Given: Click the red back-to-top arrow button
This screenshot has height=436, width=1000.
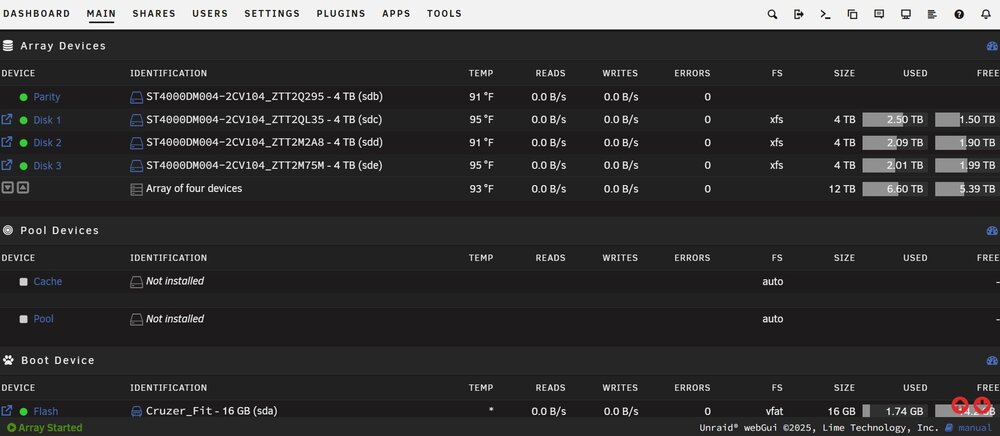Looking at the screenshot, I should [960, 405].
